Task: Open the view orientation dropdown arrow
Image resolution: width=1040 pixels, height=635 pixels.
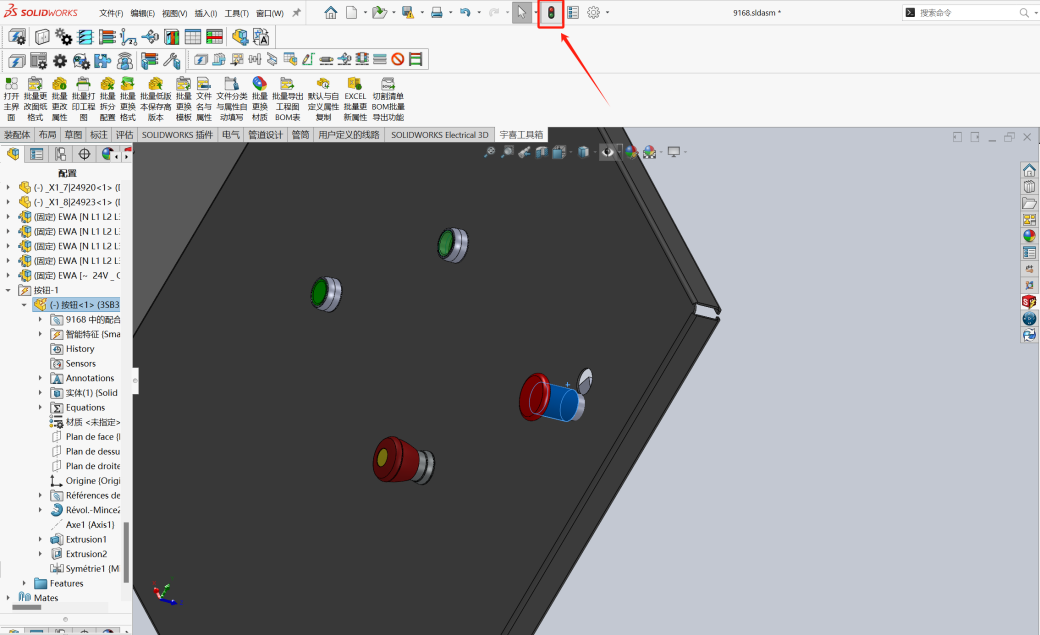Action: tap(571, 152)
